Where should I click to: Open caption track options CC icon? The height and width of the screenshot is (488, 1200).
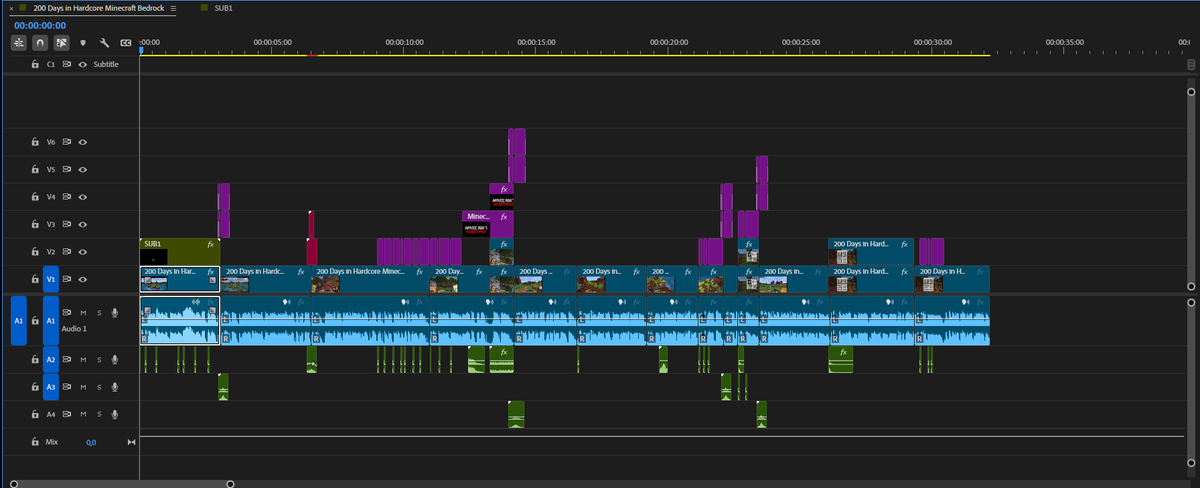tap(125, 43)
